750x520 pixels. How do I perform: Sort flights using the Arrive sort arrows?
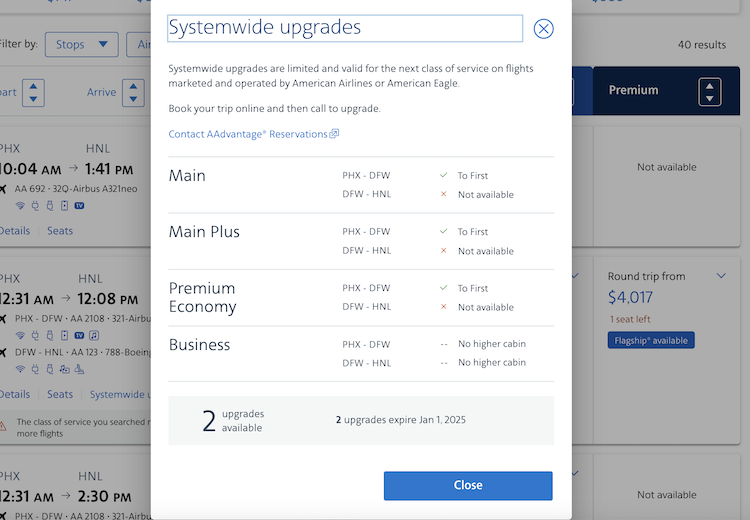click(x=133, y=92)
